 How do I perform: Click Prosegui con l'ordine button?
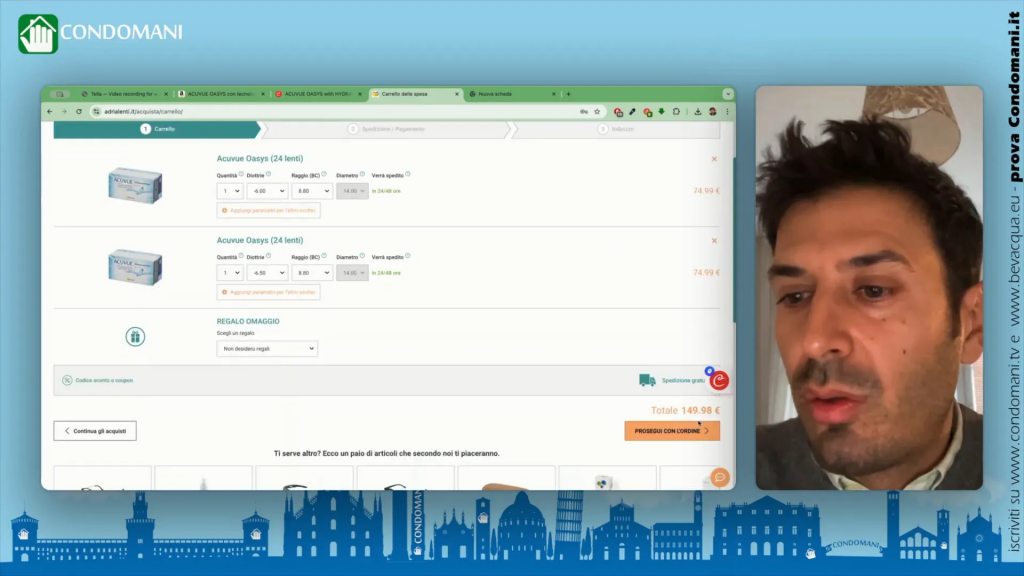pos(672,431)
